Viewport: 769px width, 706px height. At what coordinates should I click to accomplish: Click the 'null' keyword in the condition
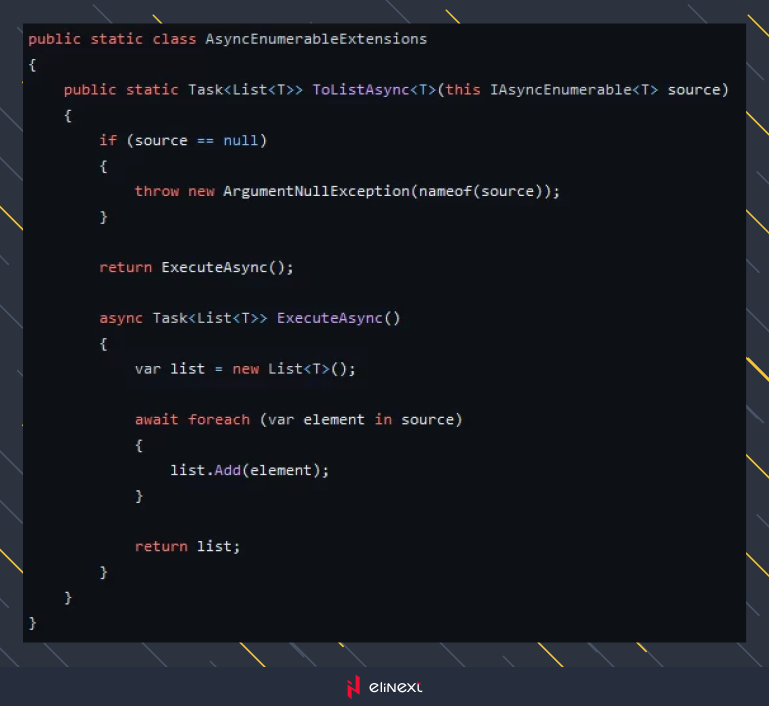(241, 141)
